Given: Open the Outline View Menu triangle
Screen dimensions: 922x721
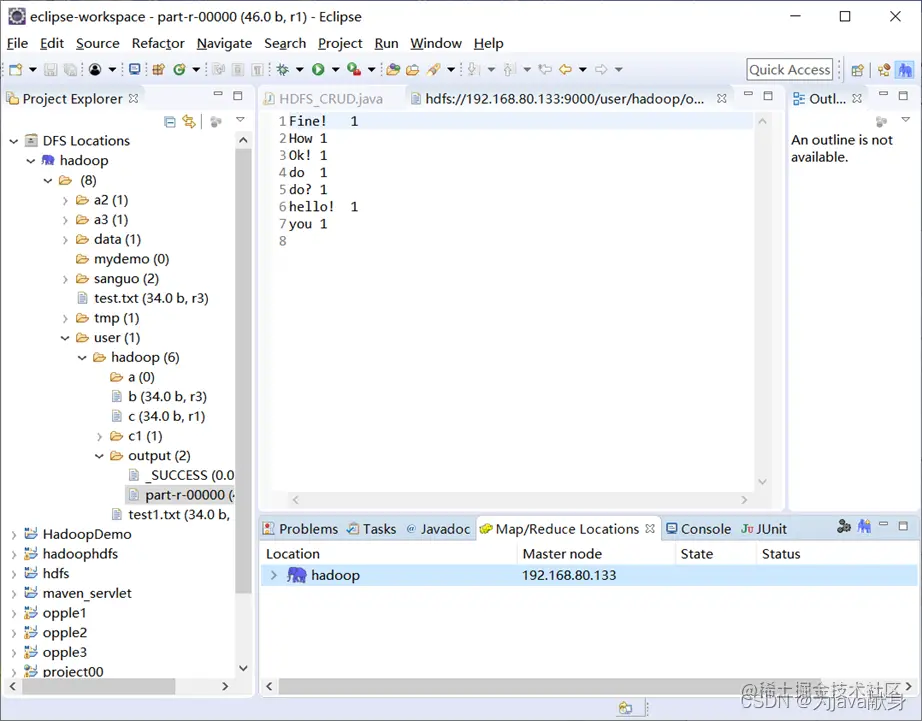Looking at the screenshot, I should coord(906,119).
